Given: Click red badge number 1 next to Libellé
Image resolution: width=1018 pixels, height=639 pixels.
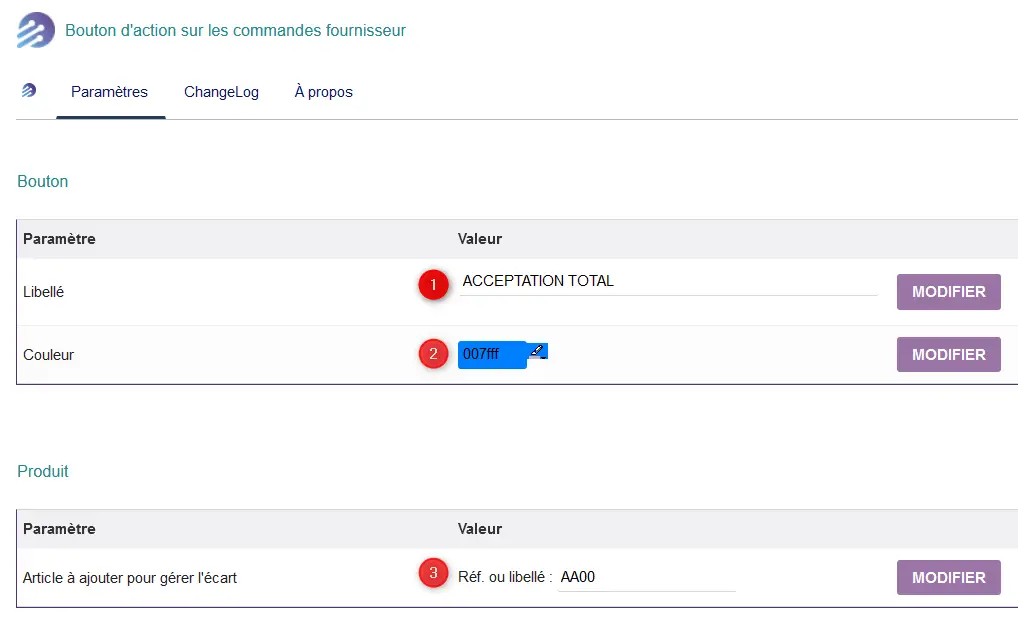Looking at the screenshot, I should (433, 285).
